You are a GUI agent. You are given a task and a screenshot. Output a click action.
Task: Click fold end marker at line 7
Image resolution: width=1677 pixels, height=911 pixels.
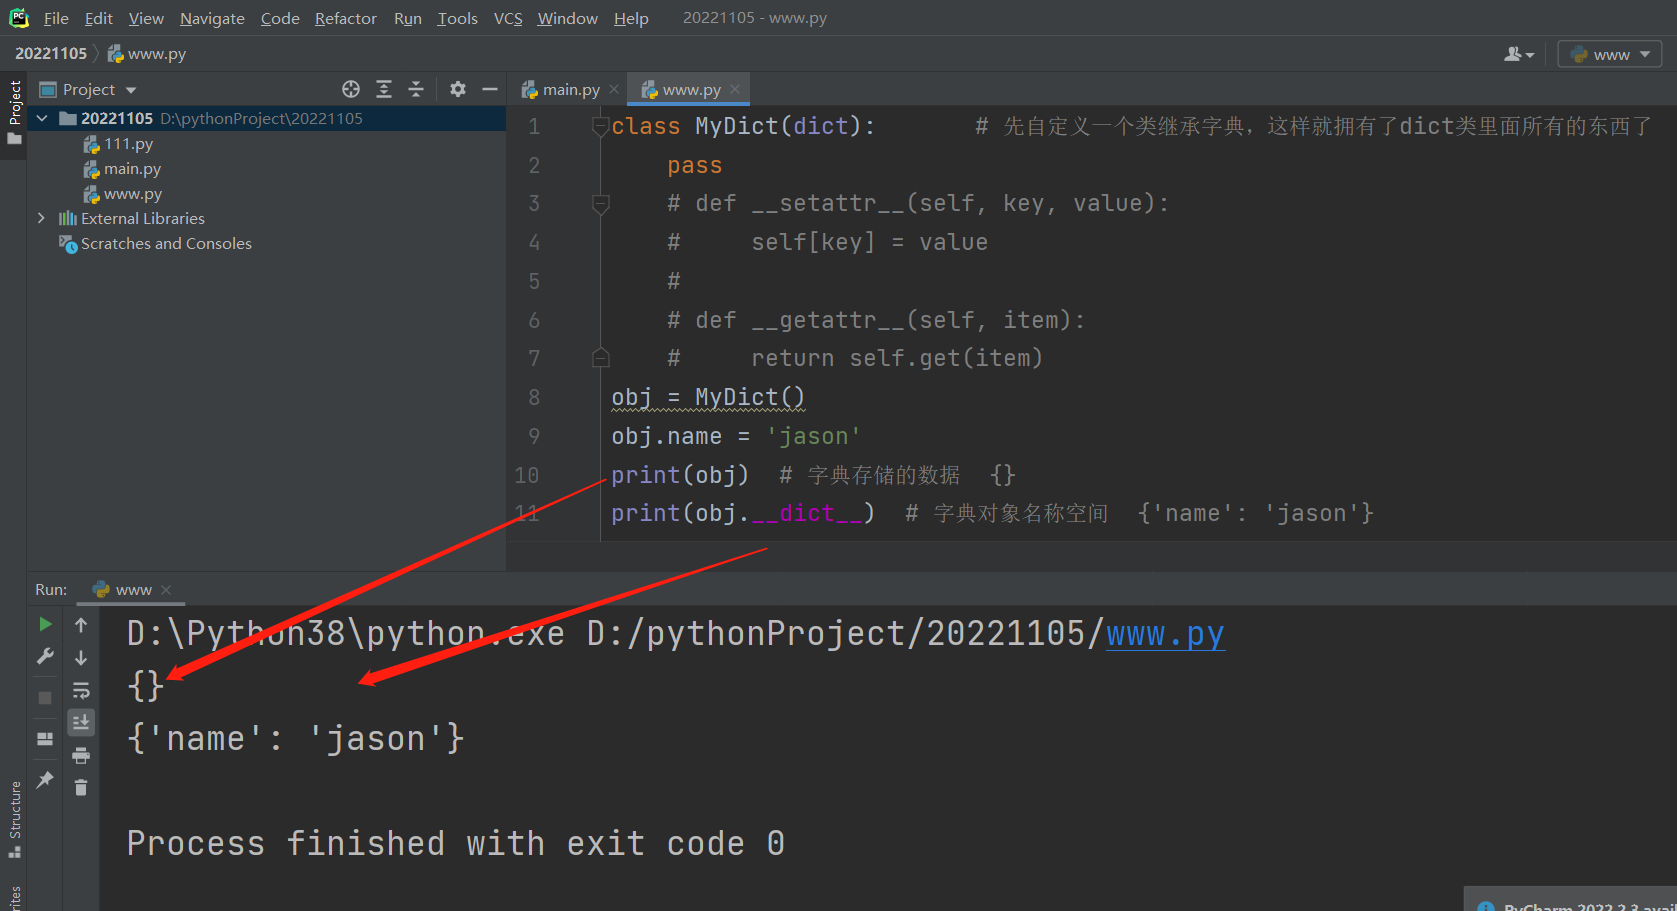(600, 358)
